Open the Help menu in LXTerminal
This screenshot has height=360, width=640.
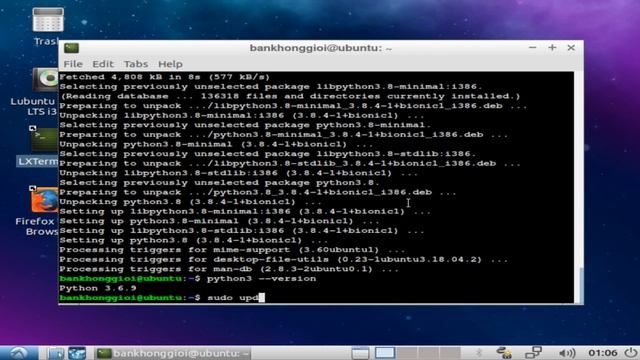pyautogui.click(x=170, y=64)
